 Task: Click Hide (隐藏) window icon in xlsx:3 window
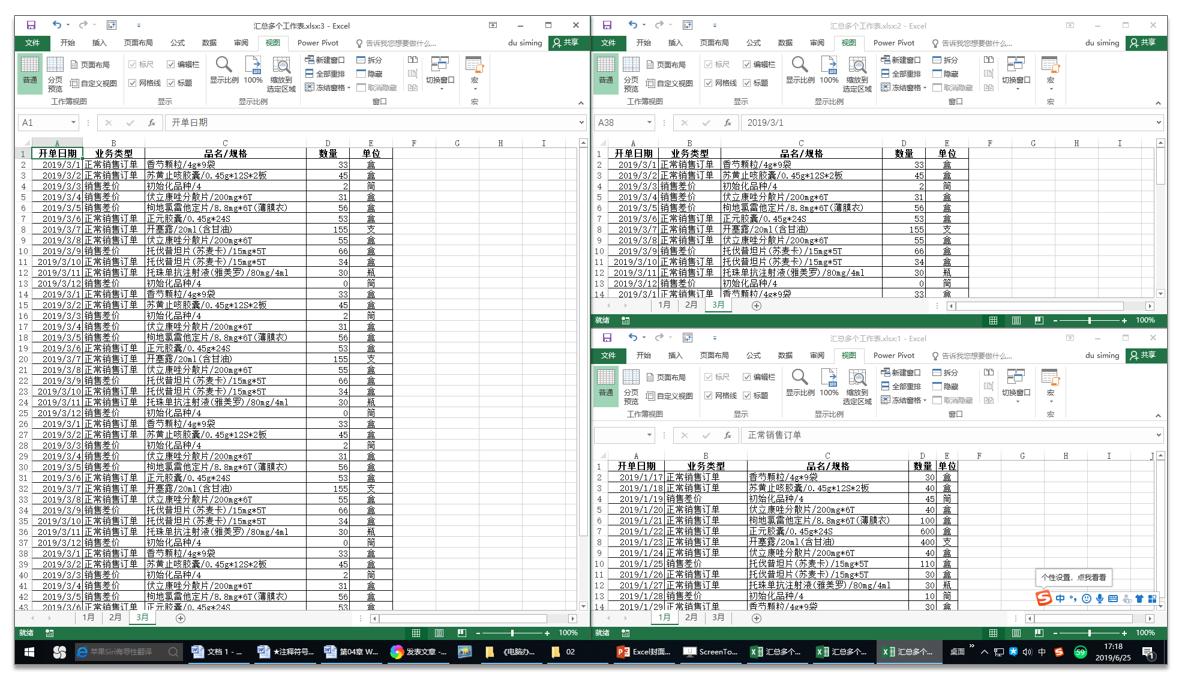tap(369, 73)
